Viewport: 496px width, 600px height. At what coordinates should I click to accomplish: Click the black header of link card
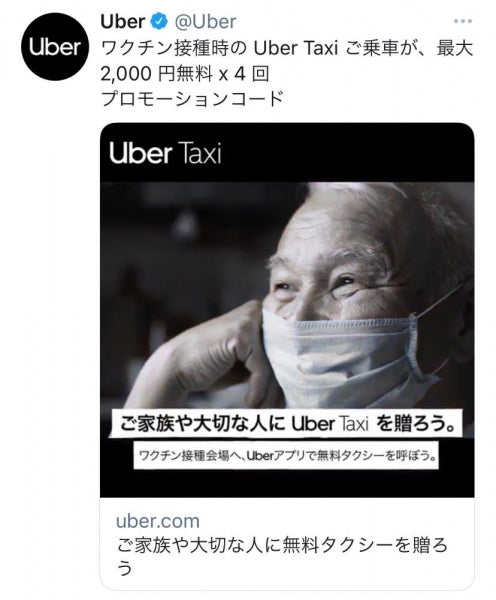pos(287,153)
